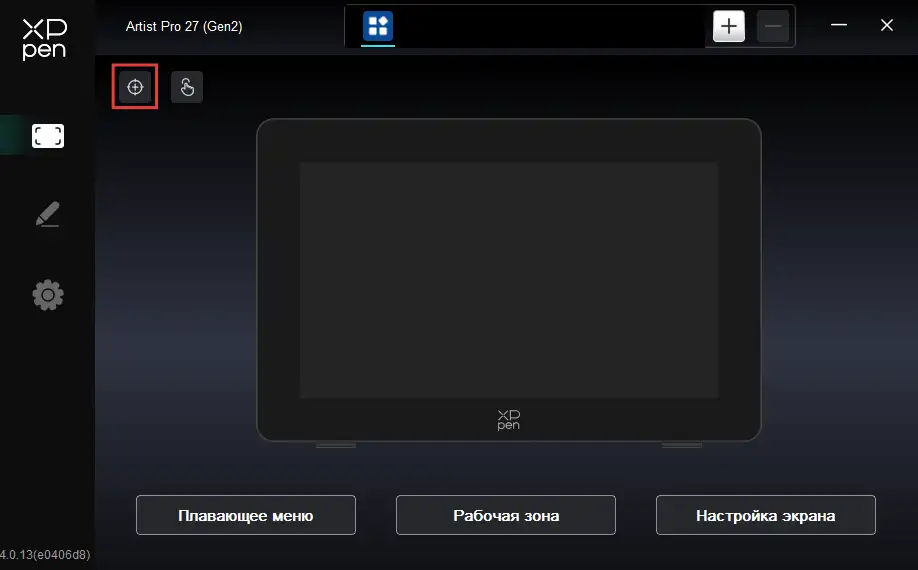Close the XP-Pen driver window
The width and height of the screenshot is (918, 570).
pos(886,26)
